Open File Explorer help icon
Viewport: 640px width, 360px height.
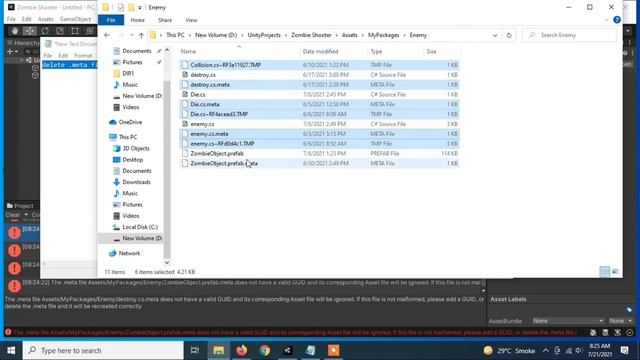617,20
